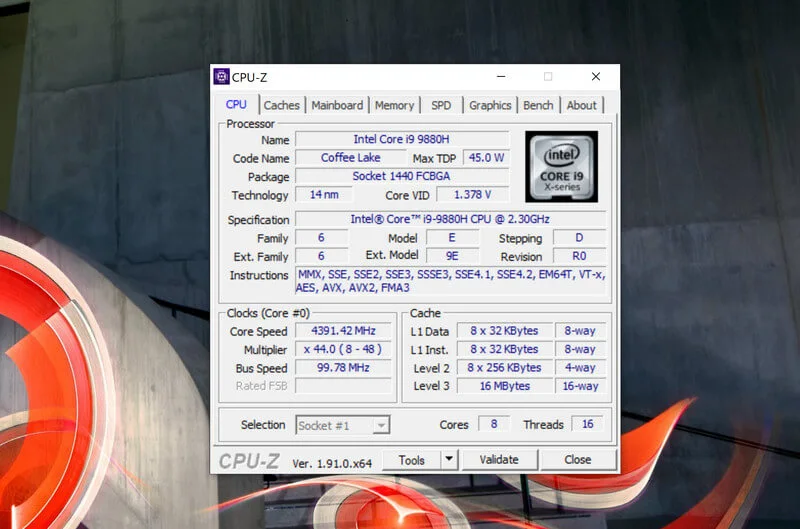Click the Level 3 cache size field
800x529 pixels.
(504, 386)
